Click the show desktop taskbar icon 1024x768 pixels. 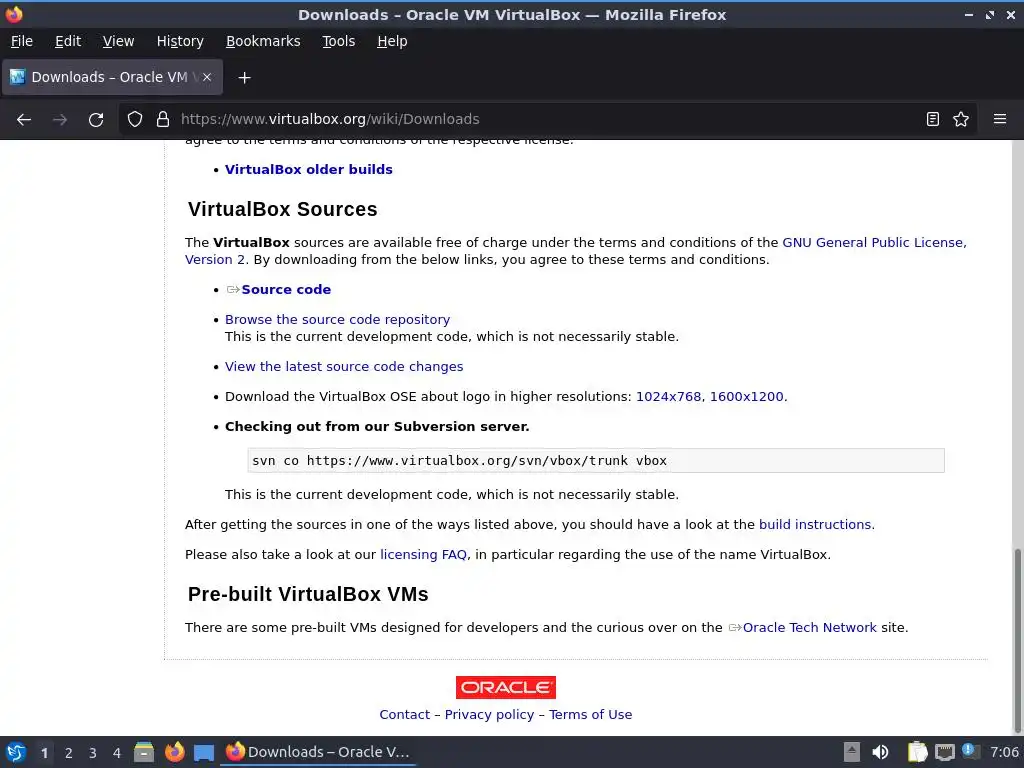204,752
